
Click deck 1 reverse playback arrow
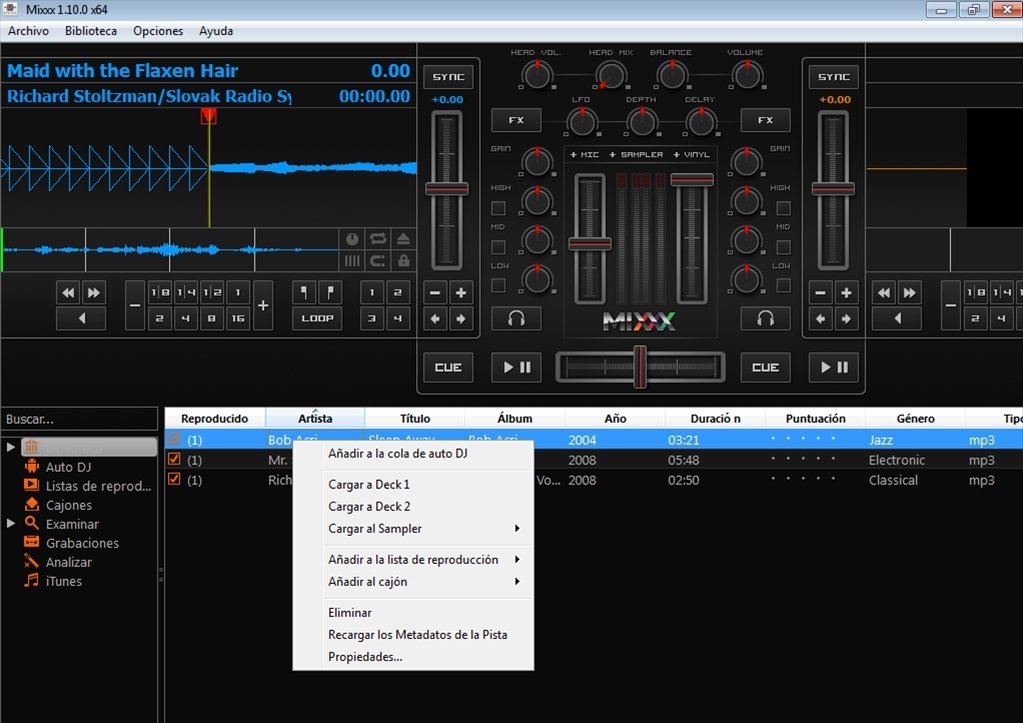82,318
